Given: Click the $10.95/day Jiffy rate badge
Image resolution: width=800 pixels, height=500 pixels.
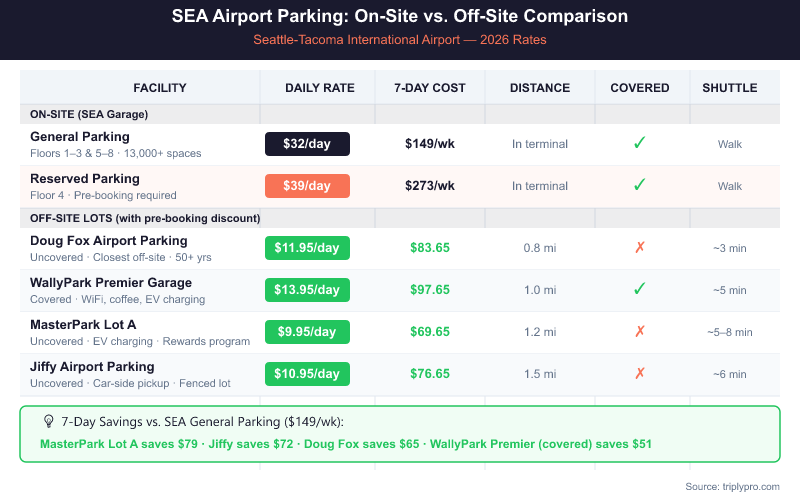Looking at the screenshot, I should [307, 374].
